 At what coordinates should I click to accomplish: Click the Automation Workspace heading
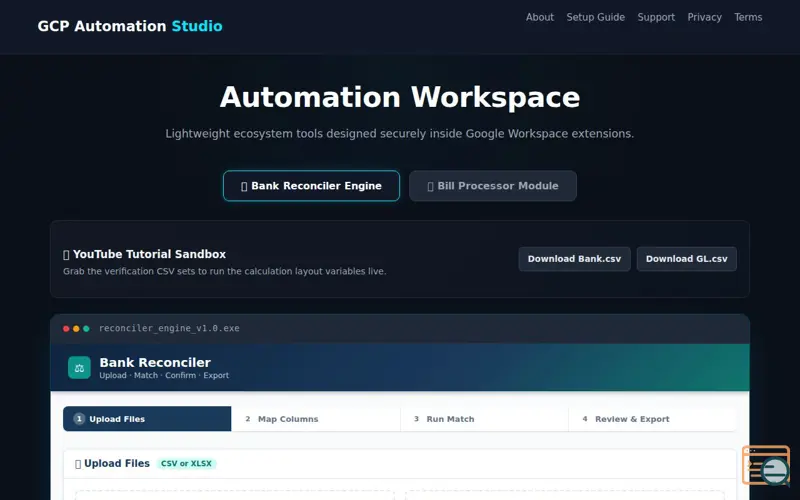click(400, 97)
